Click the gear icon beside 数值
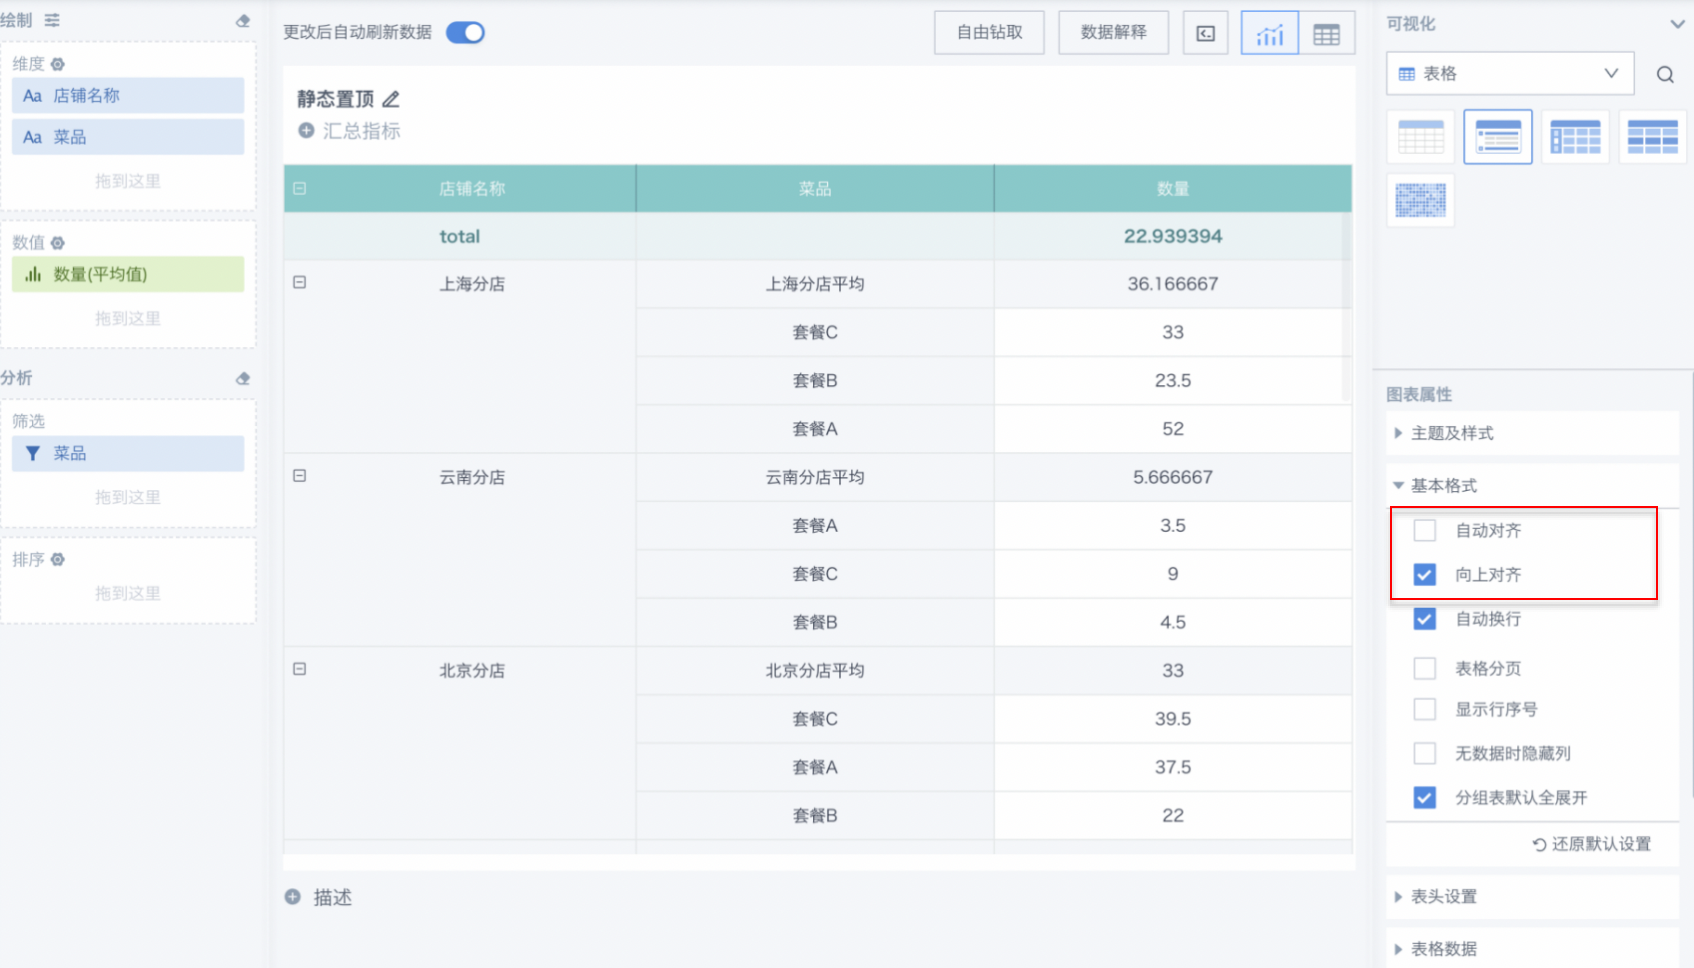 click(x=58, y=243)
